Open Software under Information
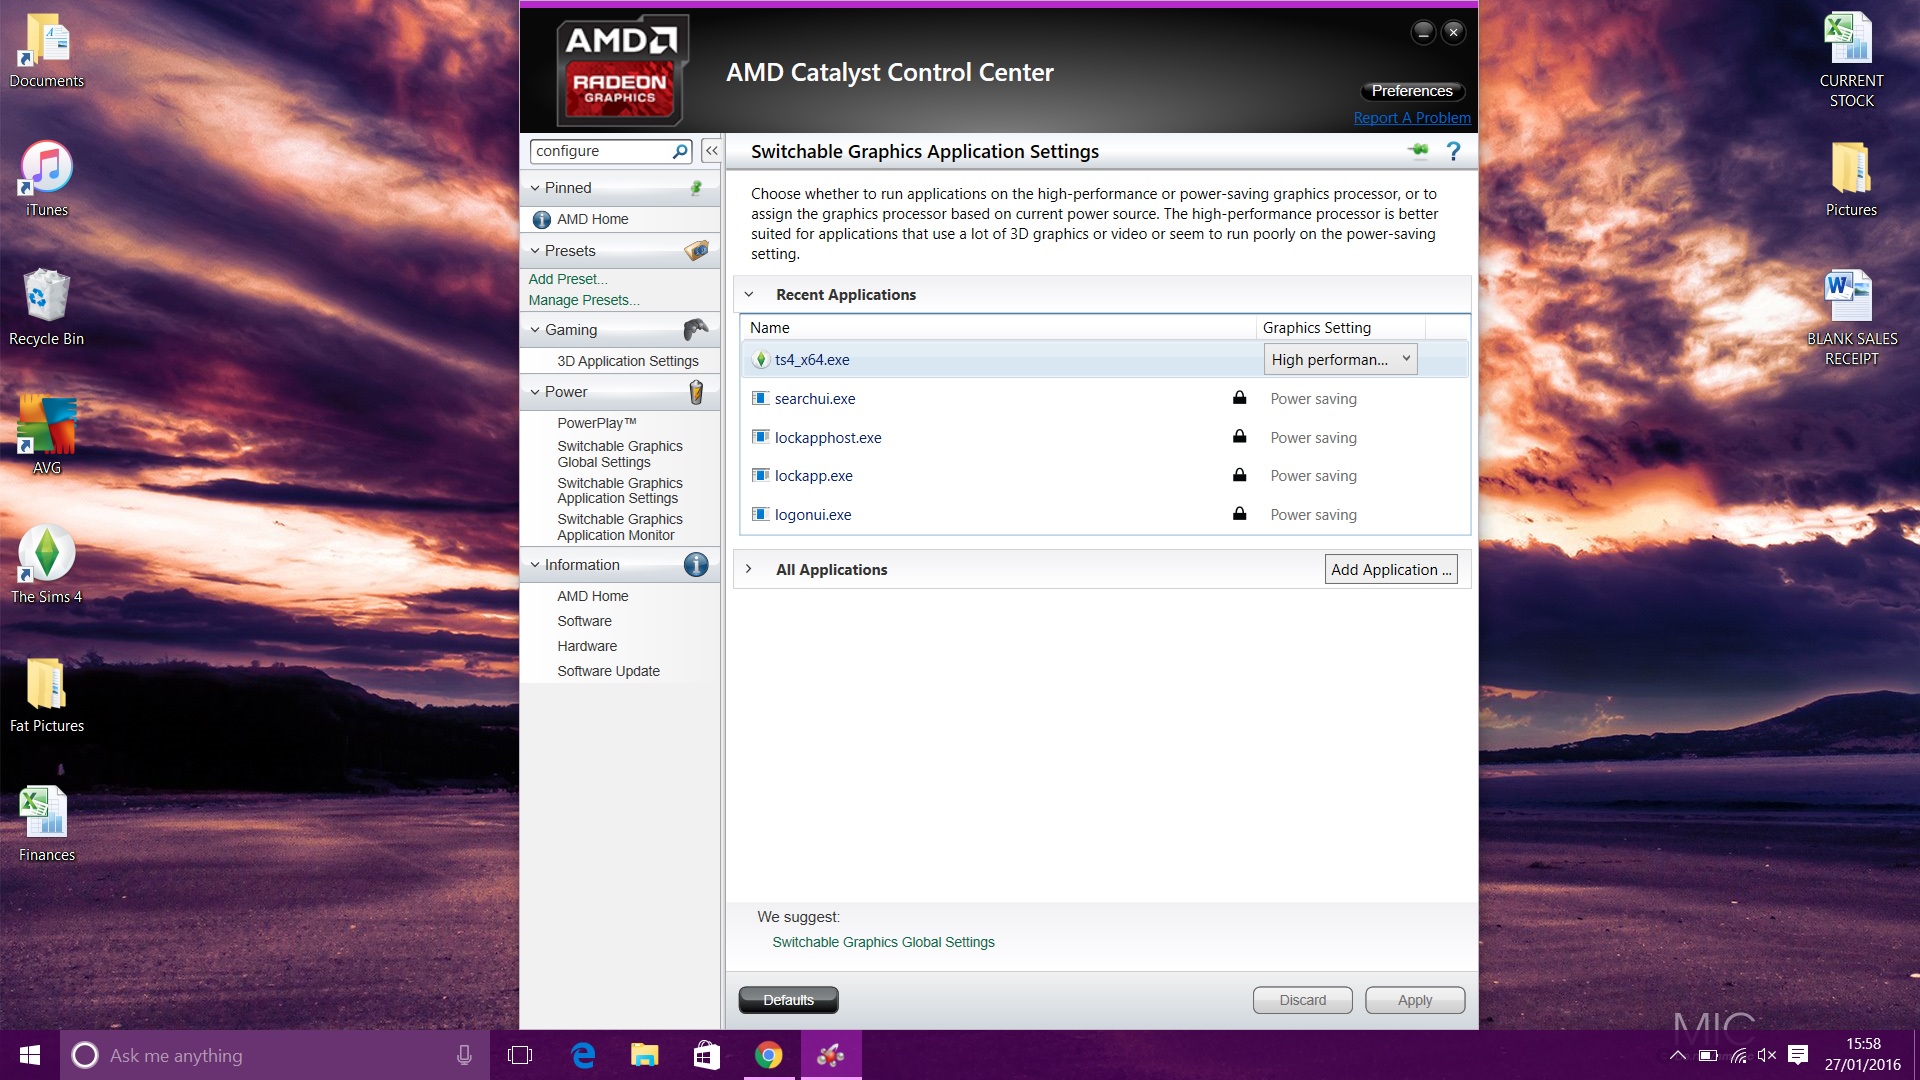The height and width of the screenshot is (1080, 1920). point(584,621)
